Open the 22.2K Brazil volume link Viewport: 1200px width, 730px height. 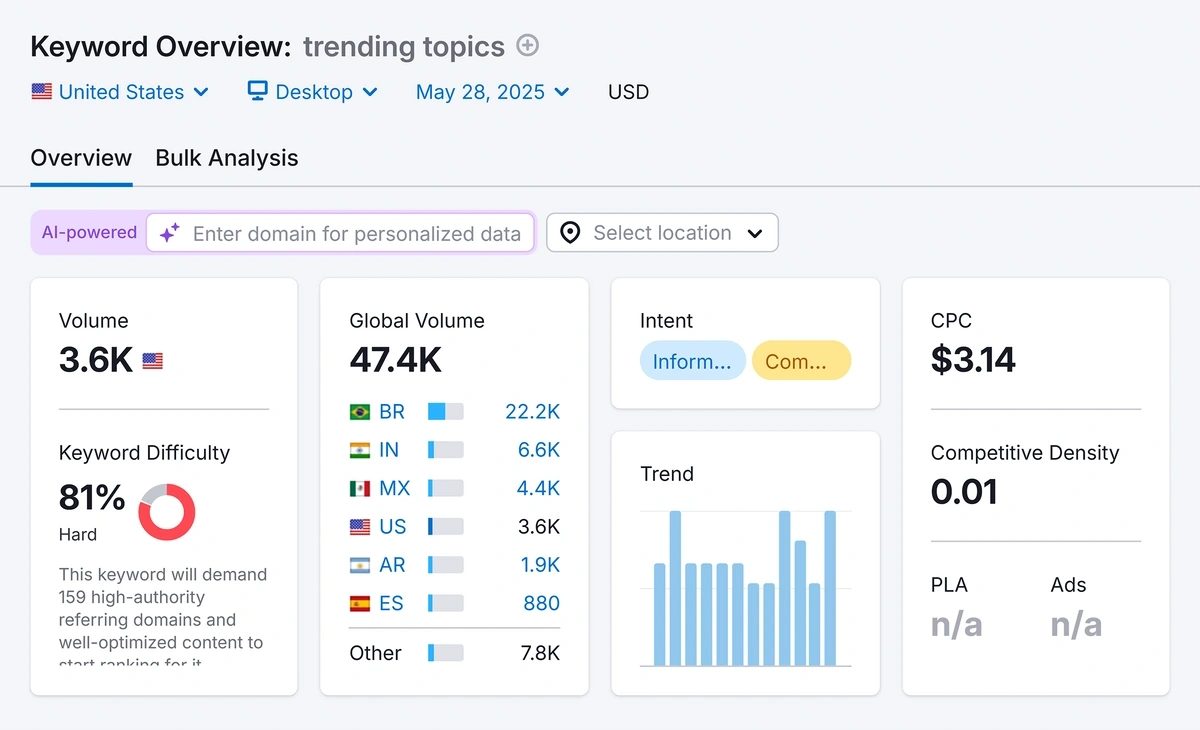click(532, 412)
